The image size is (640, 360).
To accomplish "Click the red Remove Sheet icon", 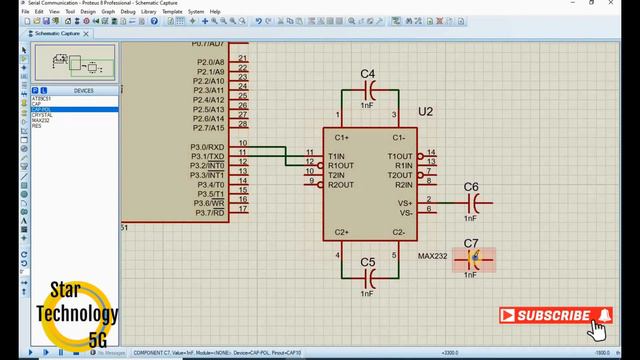I will click(x=439, y=21).
